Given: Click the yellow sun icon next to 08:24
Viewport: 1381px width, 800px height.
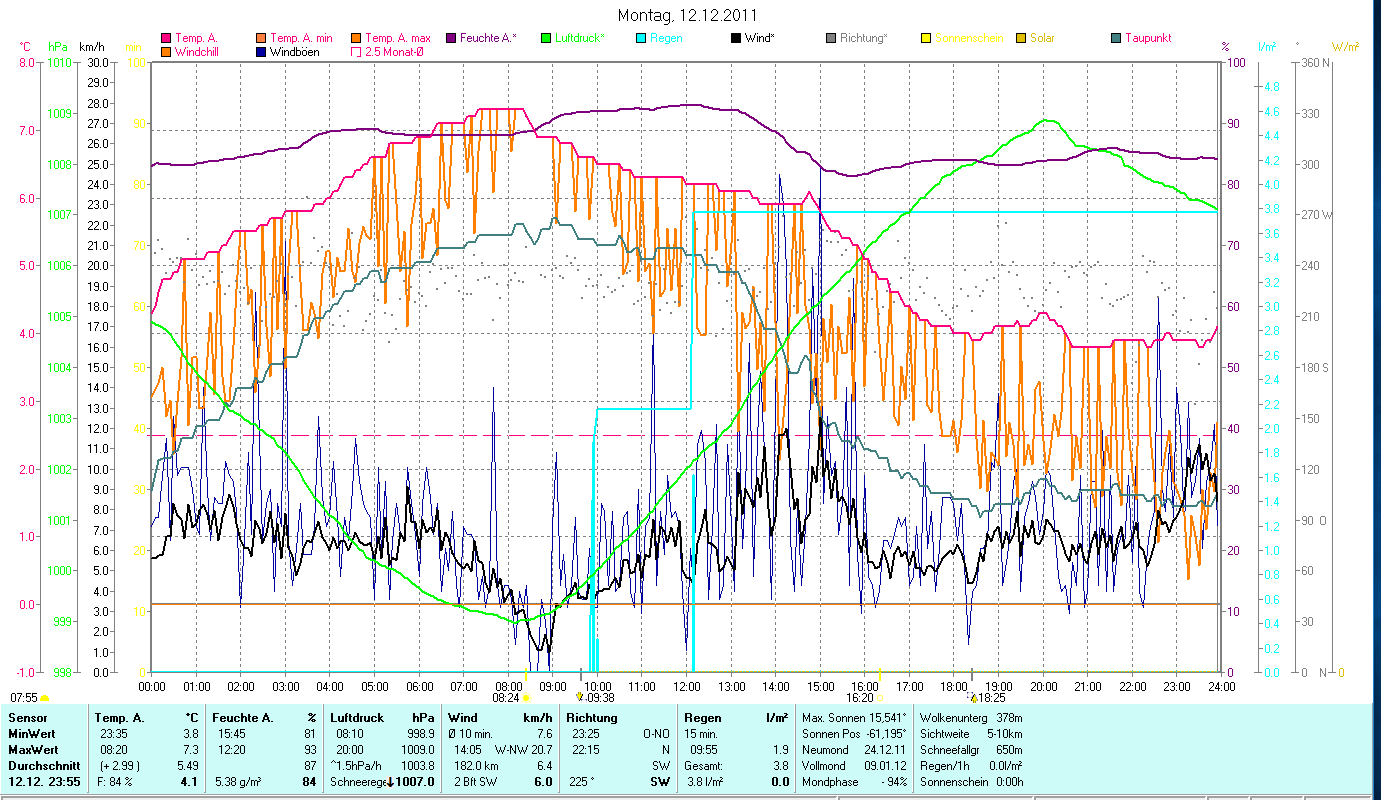Looking at the screenshot, I should 527,698.
